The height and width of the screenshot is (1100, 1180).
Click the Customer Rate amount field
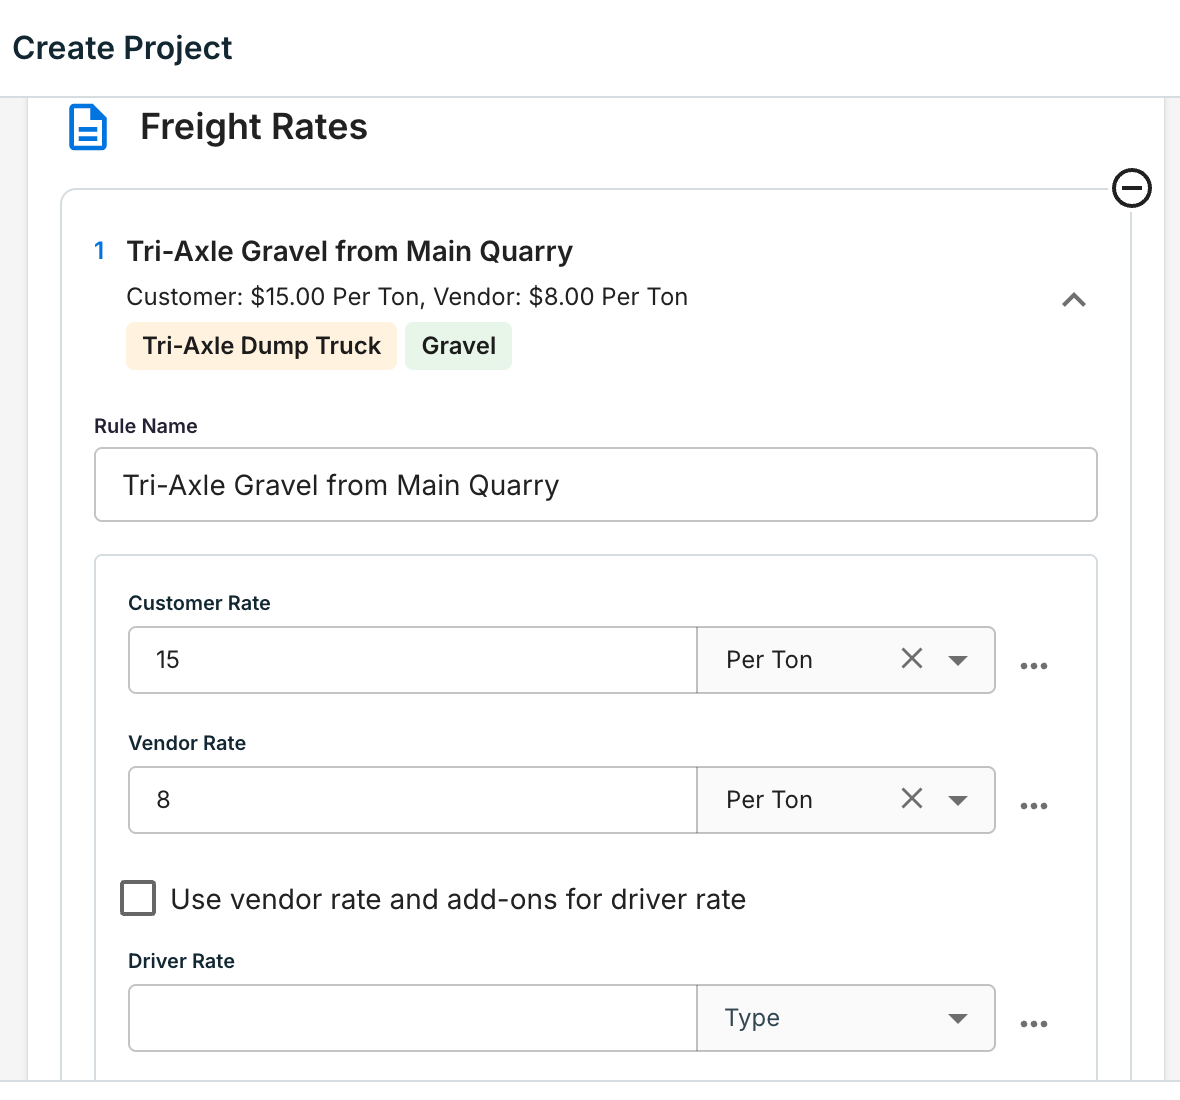click(412, 660)
